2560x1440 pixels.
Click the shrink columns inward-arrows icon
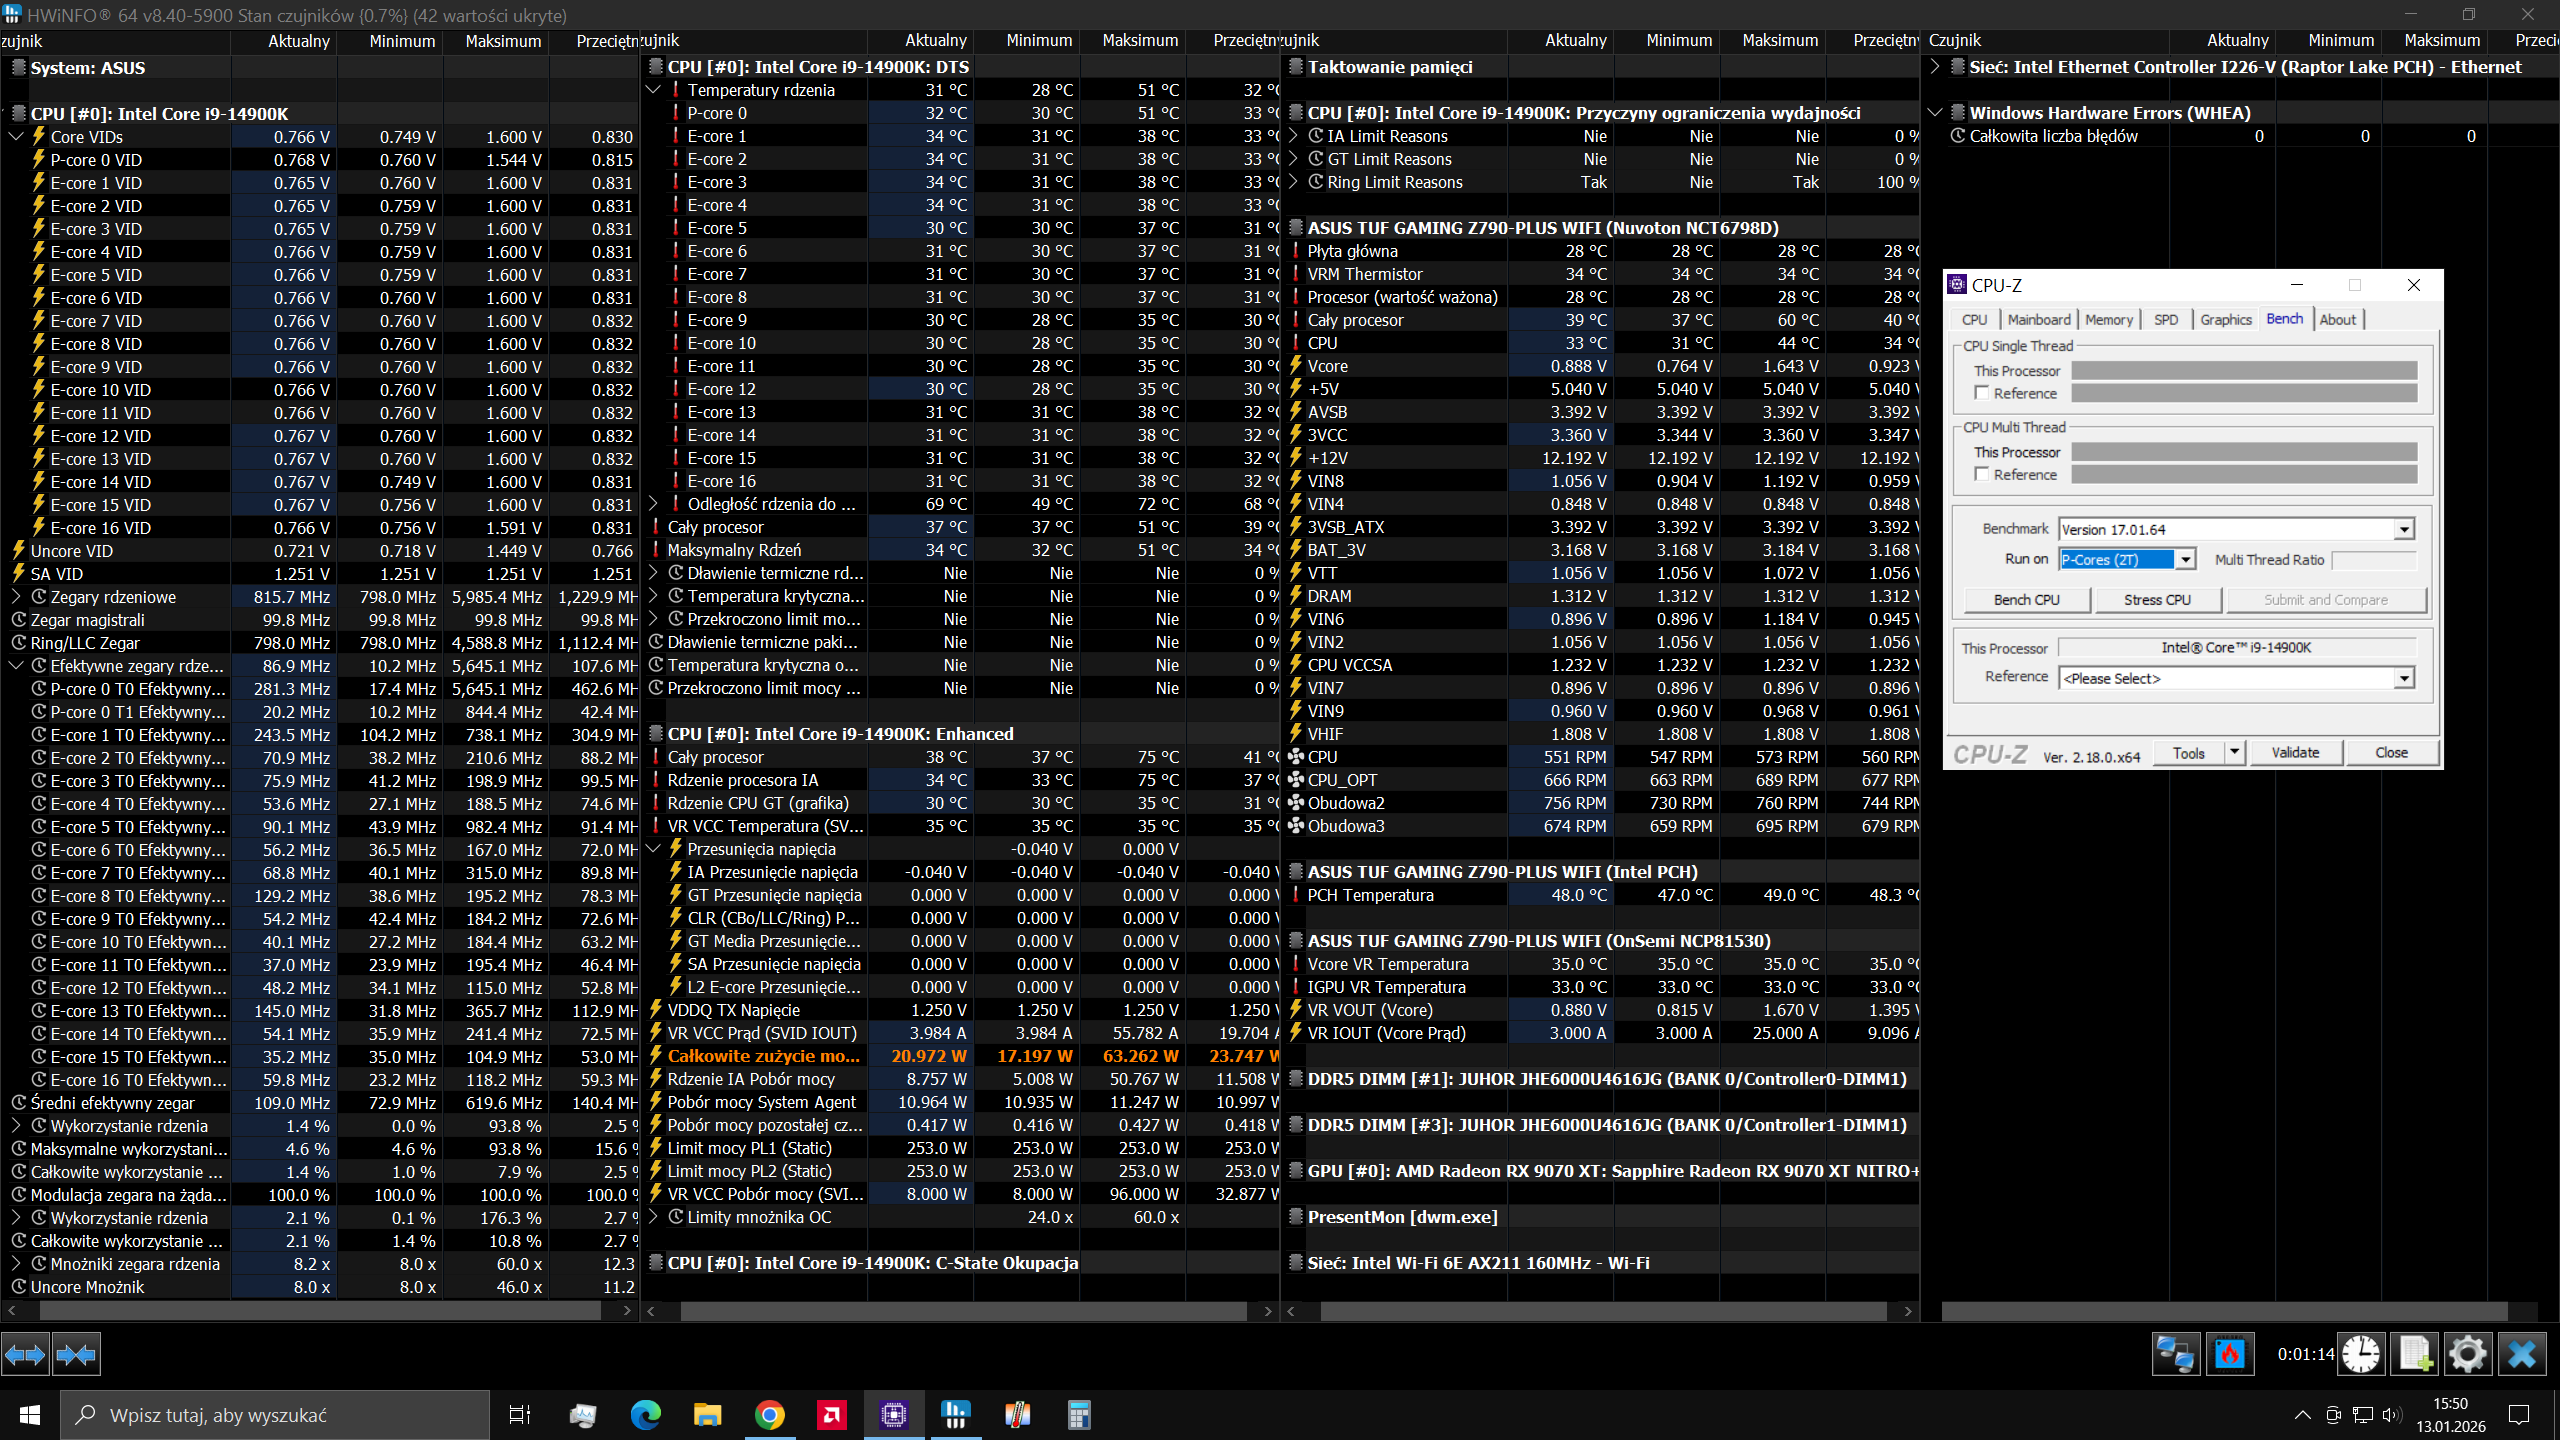coord(76,1355)
